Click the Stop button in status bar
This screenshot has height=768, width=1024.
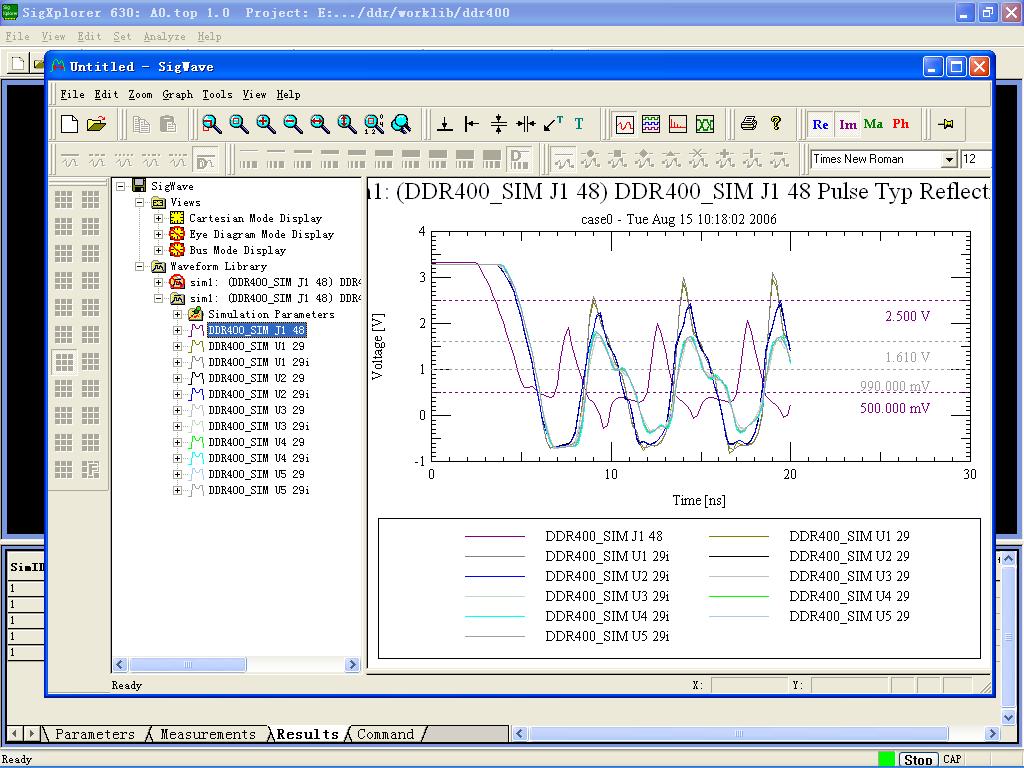[x=917, y=760]
